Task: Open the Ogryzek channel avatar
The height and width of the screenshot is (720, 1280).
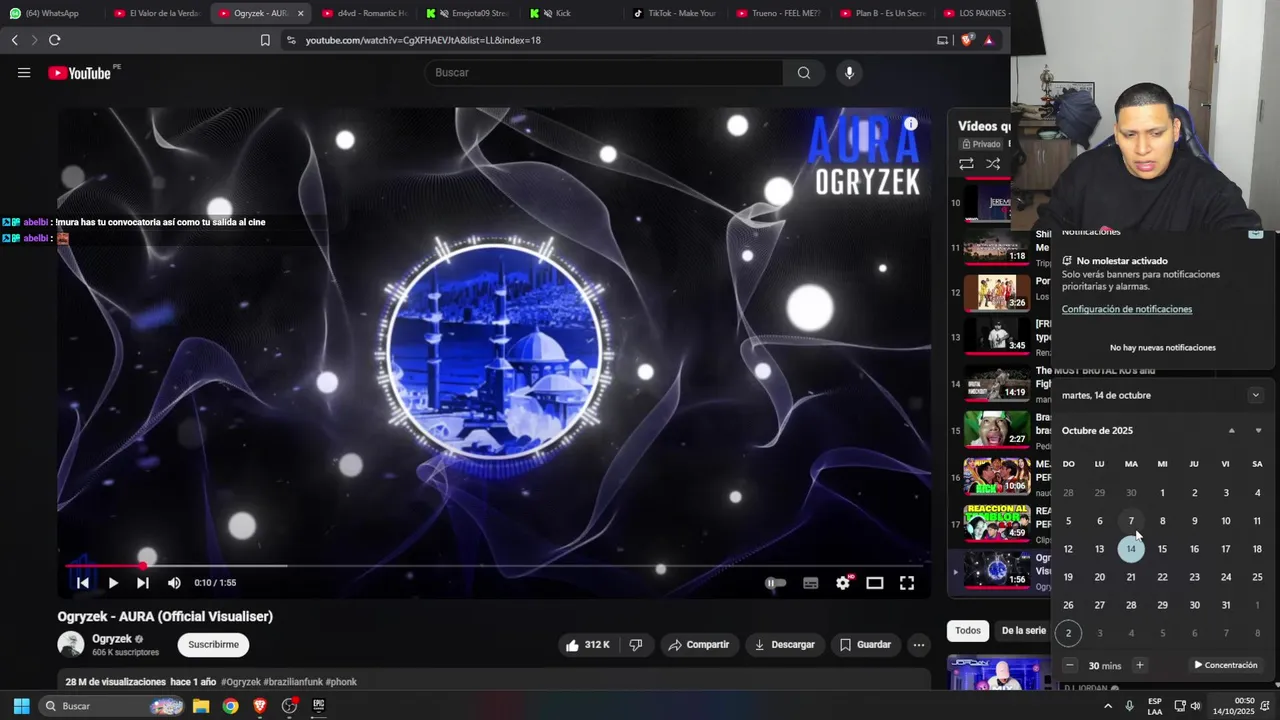Action: (71, 645)
